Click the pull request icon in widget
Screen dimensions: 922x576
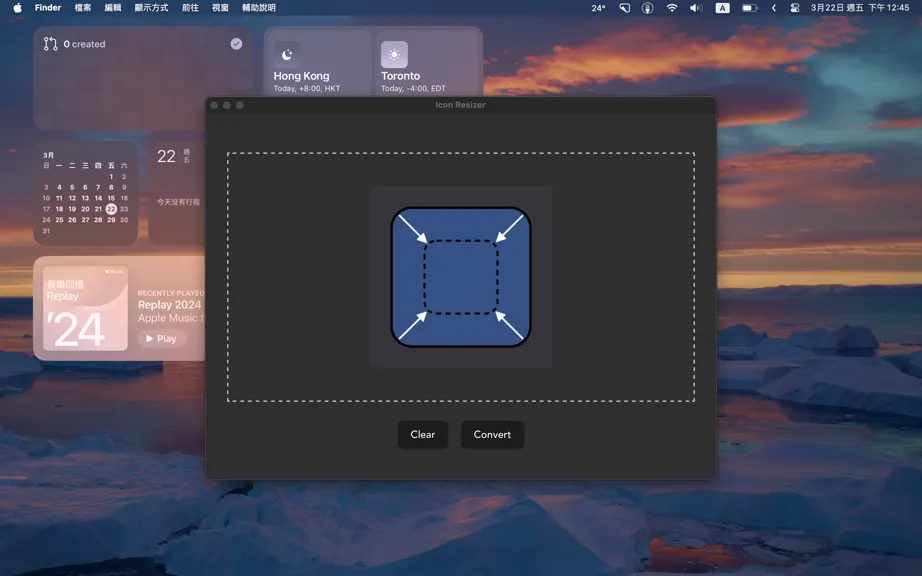(51, 43)
